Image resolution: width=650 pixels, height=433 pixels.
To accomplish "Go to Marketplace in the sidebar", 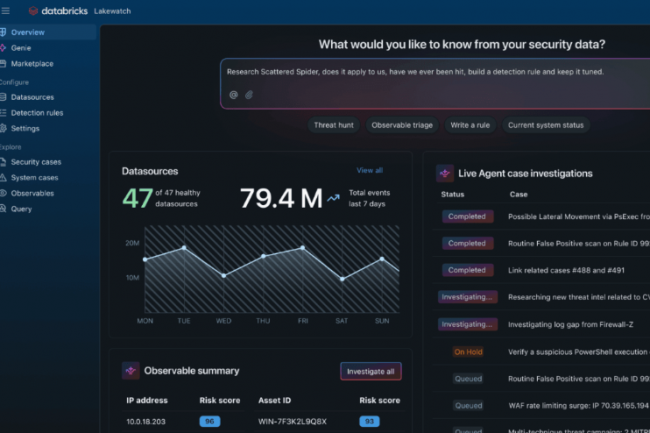I will pos(32,64).
